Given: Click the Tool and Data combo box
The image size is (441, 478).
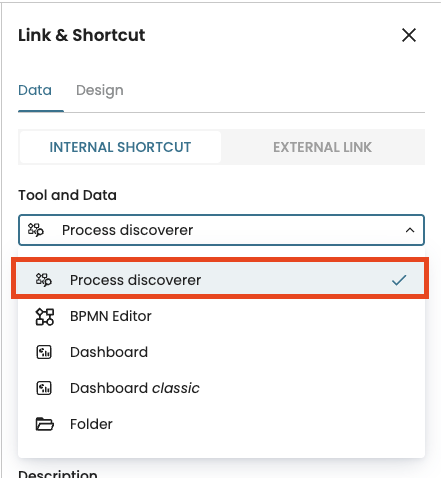Looking at the screenshot, I should click(x=221, y=230).
